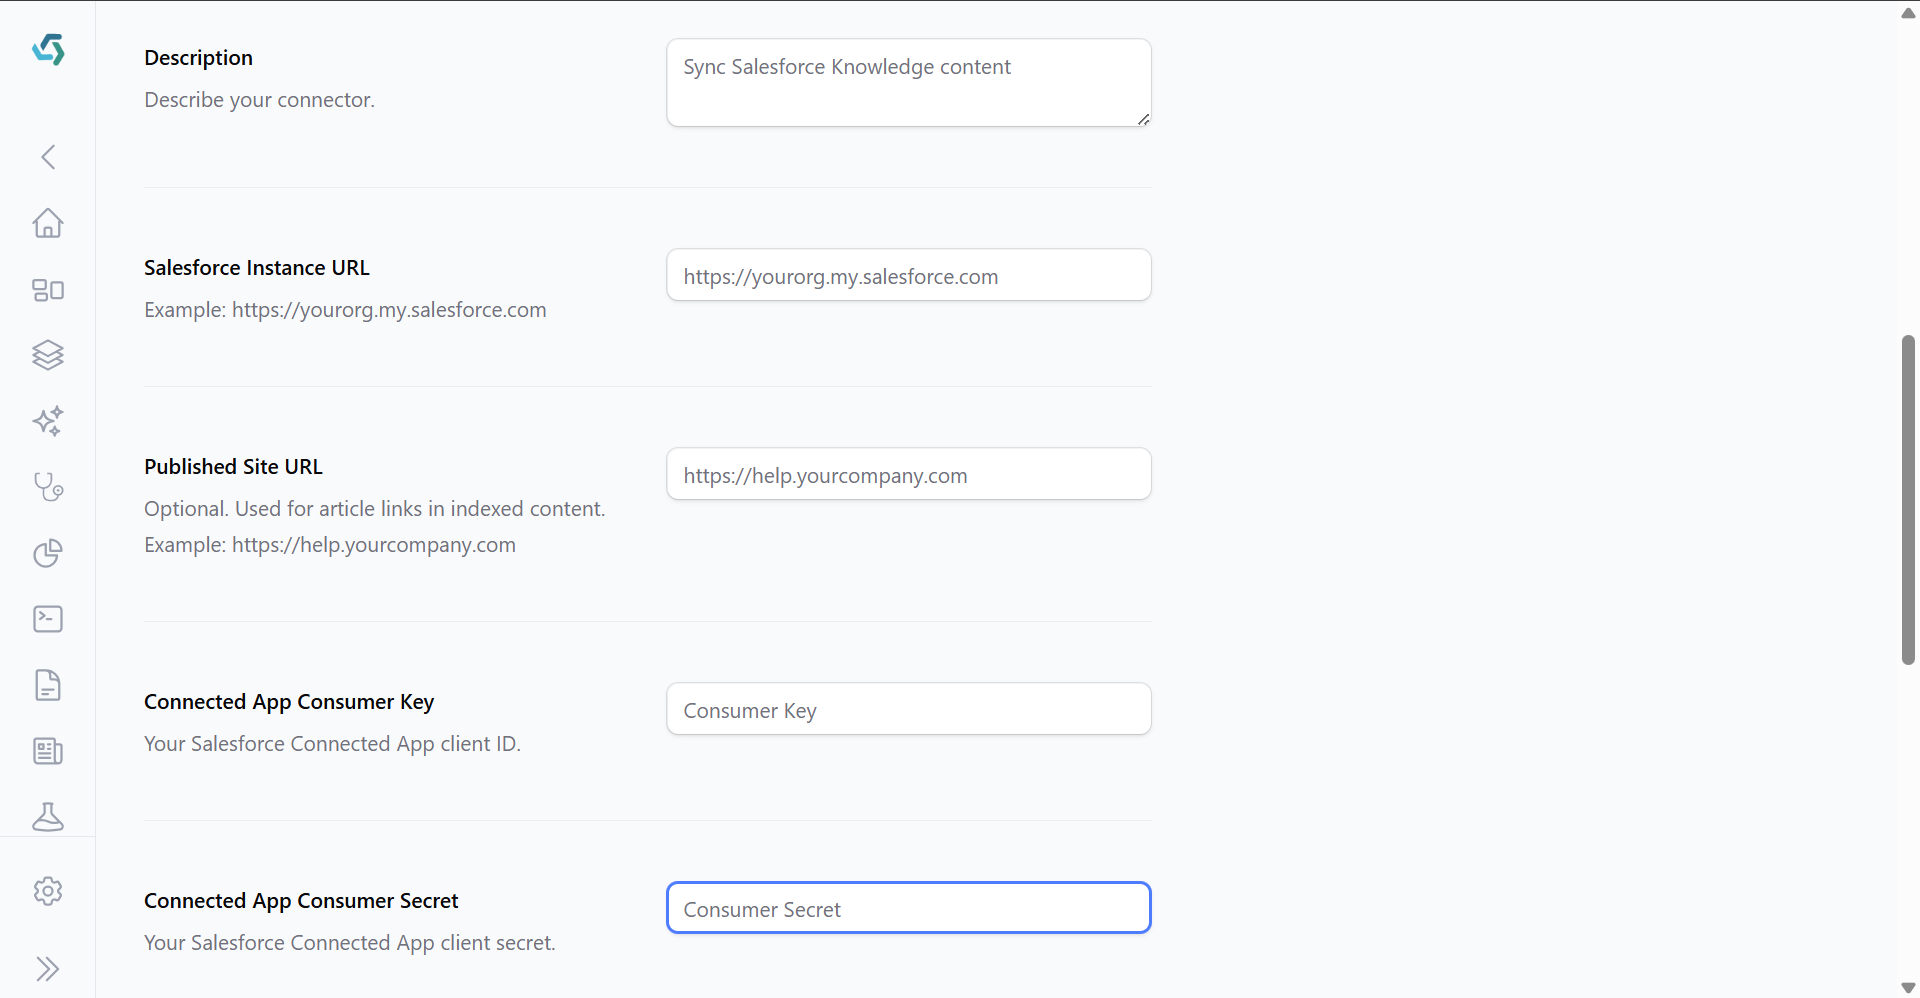Click the app logo in sidebar
The image size is (1920, 998).
pyautogui.click(x=48, y=49)
